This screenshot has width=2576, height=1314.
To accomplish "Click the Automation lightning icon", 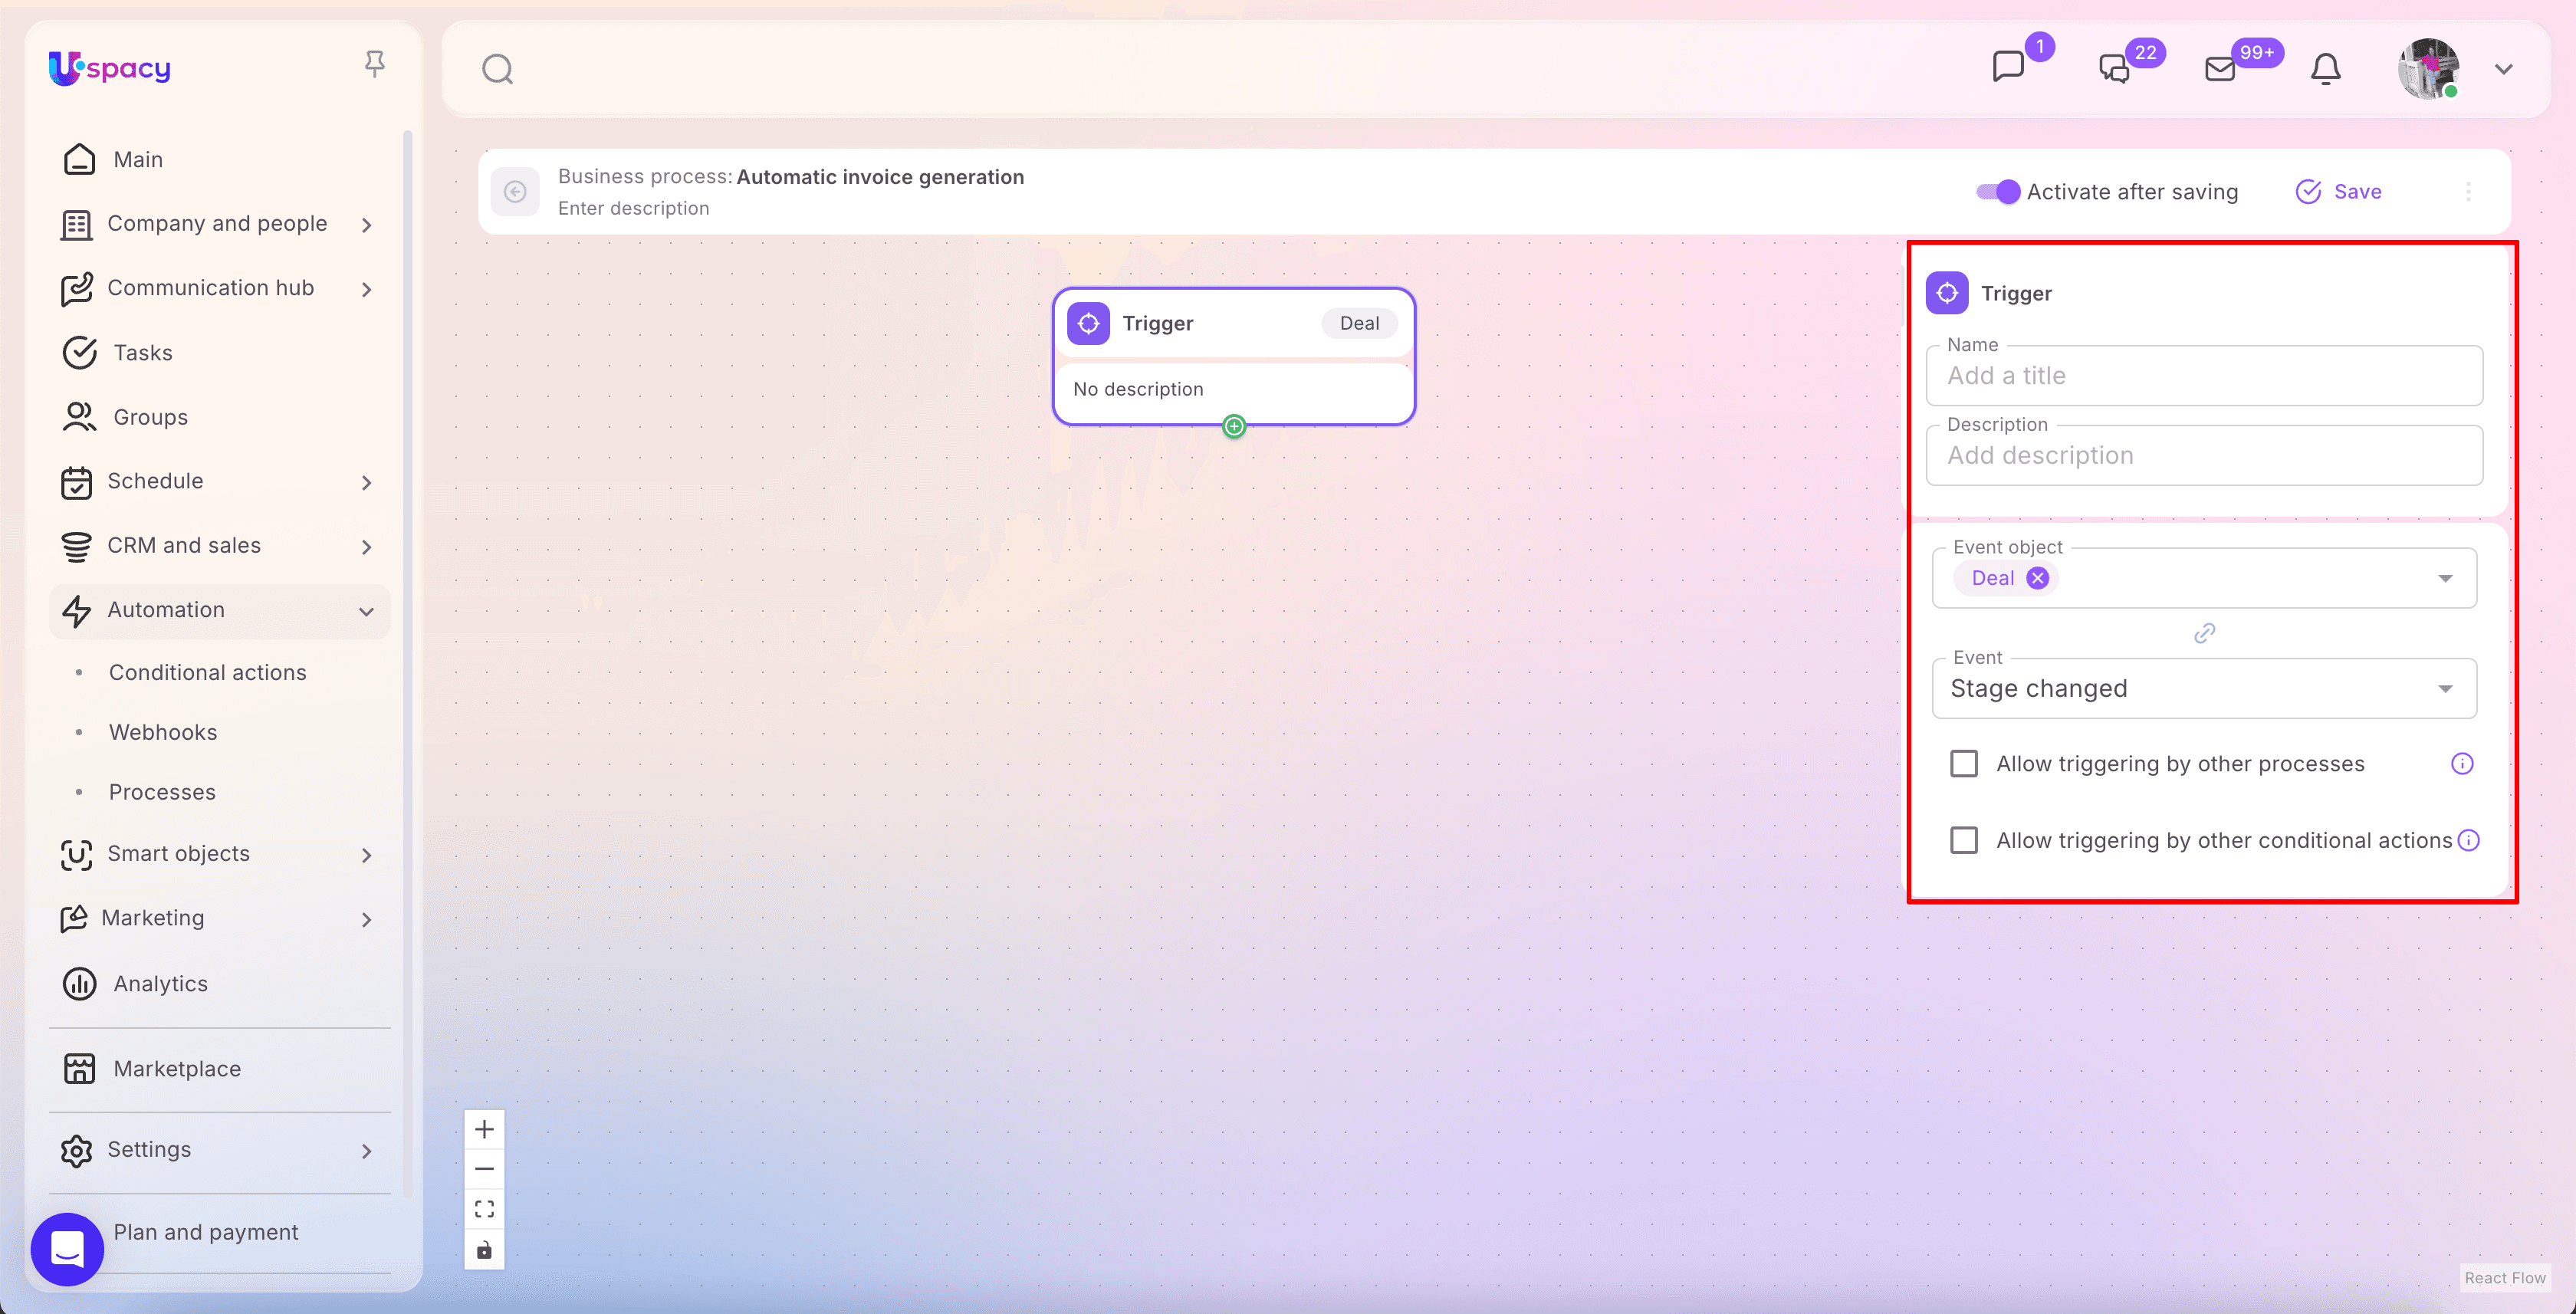I will (76, 611).
